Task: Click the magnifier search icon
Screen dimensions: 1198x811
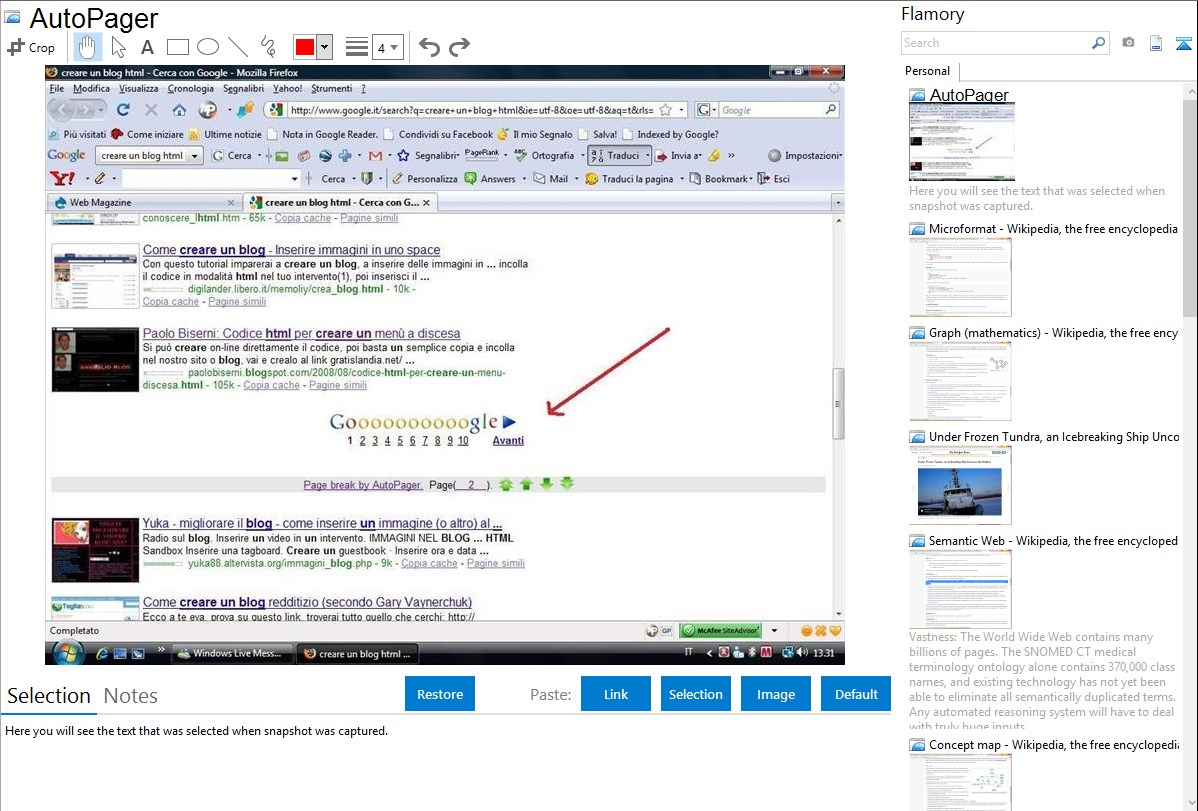Action: [1099, 43]
